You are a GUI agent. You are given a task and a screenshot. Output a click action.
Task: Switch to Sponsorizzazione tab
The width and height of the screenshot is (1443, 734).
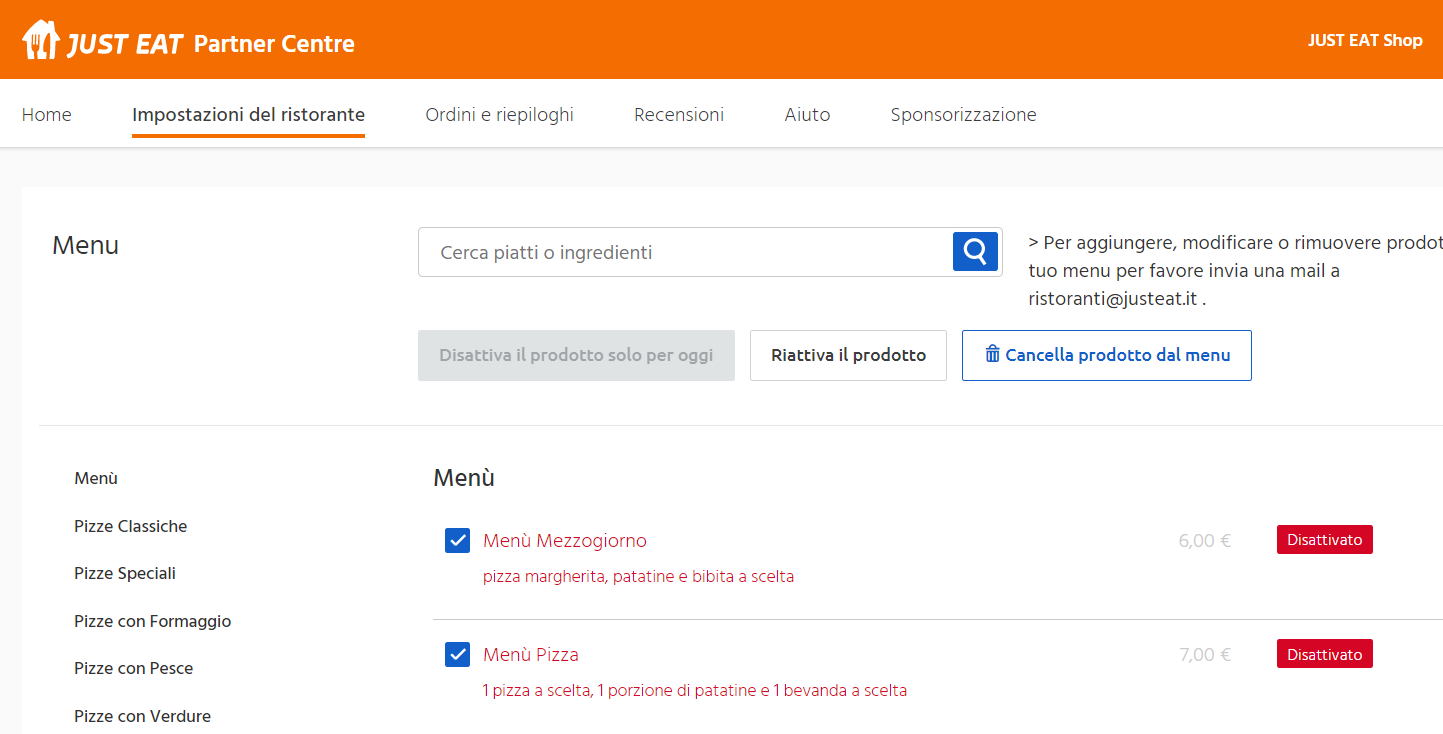(x=963, y=115)
